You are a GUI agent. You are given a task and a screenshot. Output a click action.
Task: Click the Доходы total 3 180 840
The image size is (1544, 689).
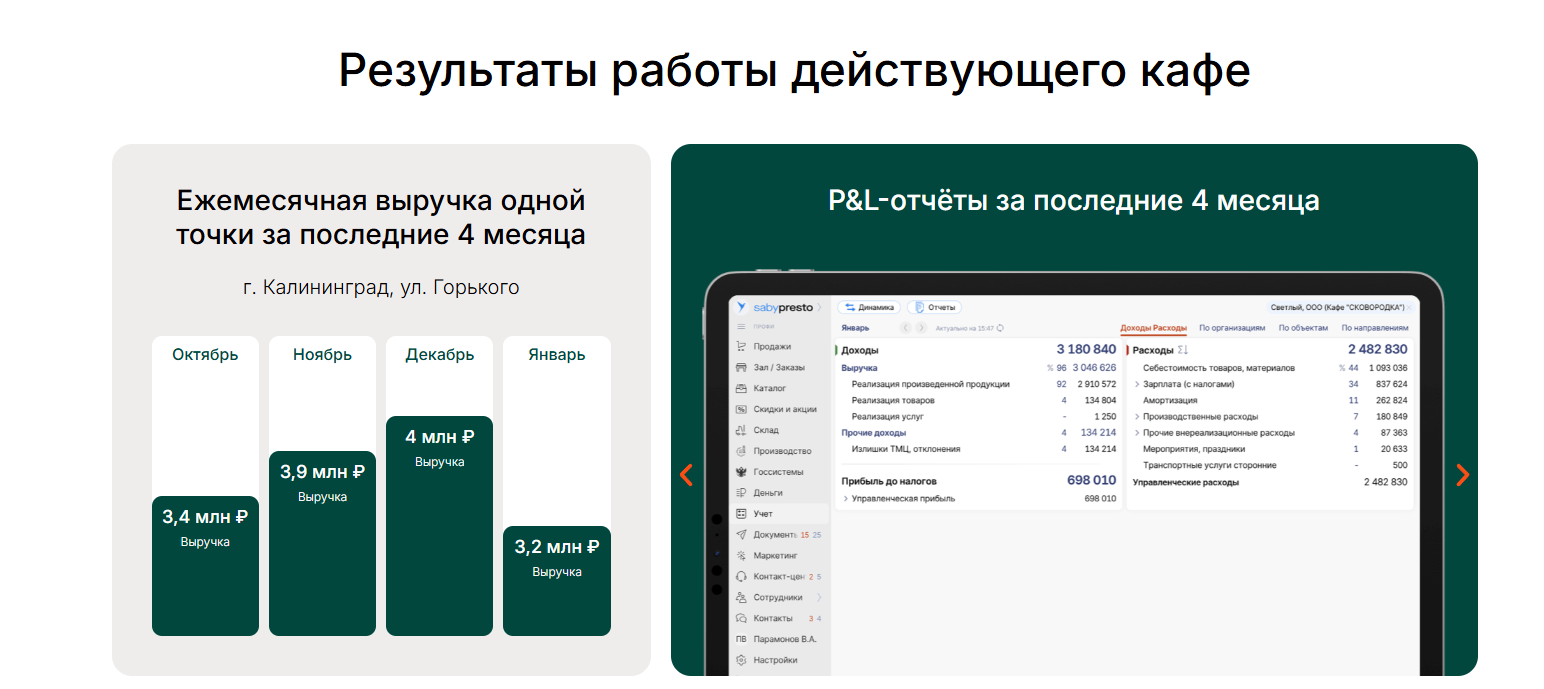click(1086, 350)
